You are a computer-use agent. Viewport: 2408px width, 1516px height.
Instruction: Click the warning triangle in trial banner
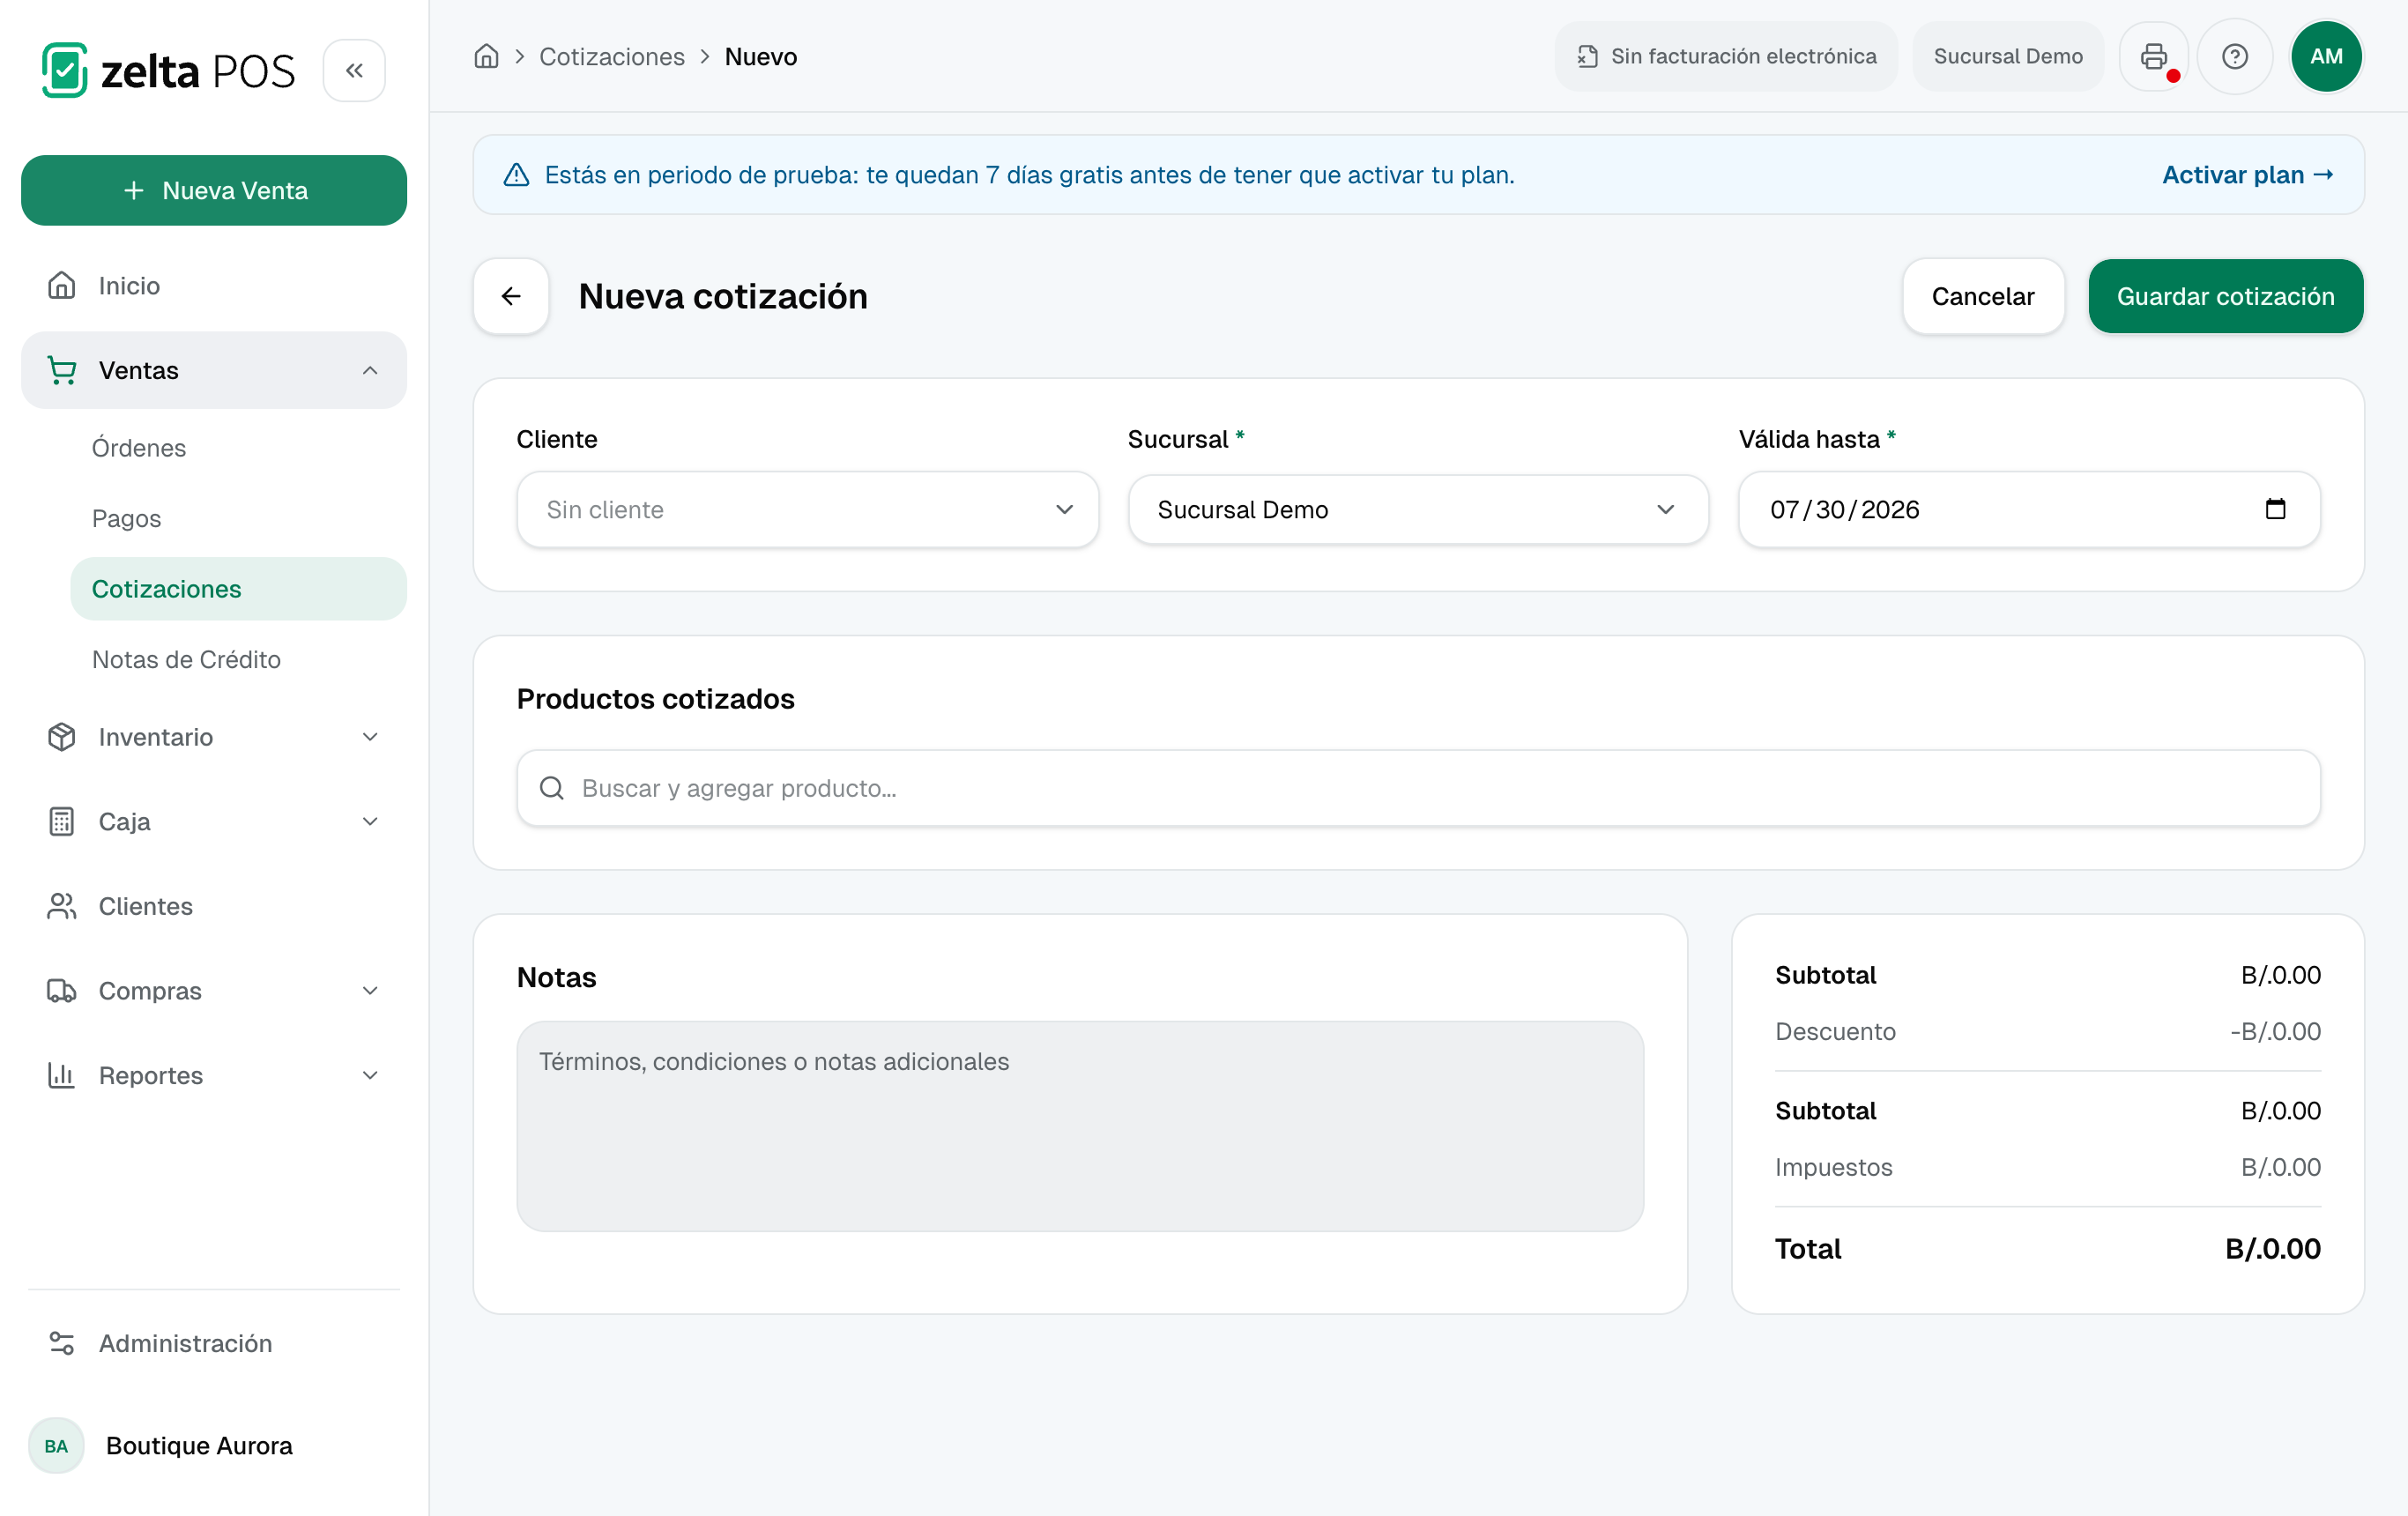[x=516, y=175]
